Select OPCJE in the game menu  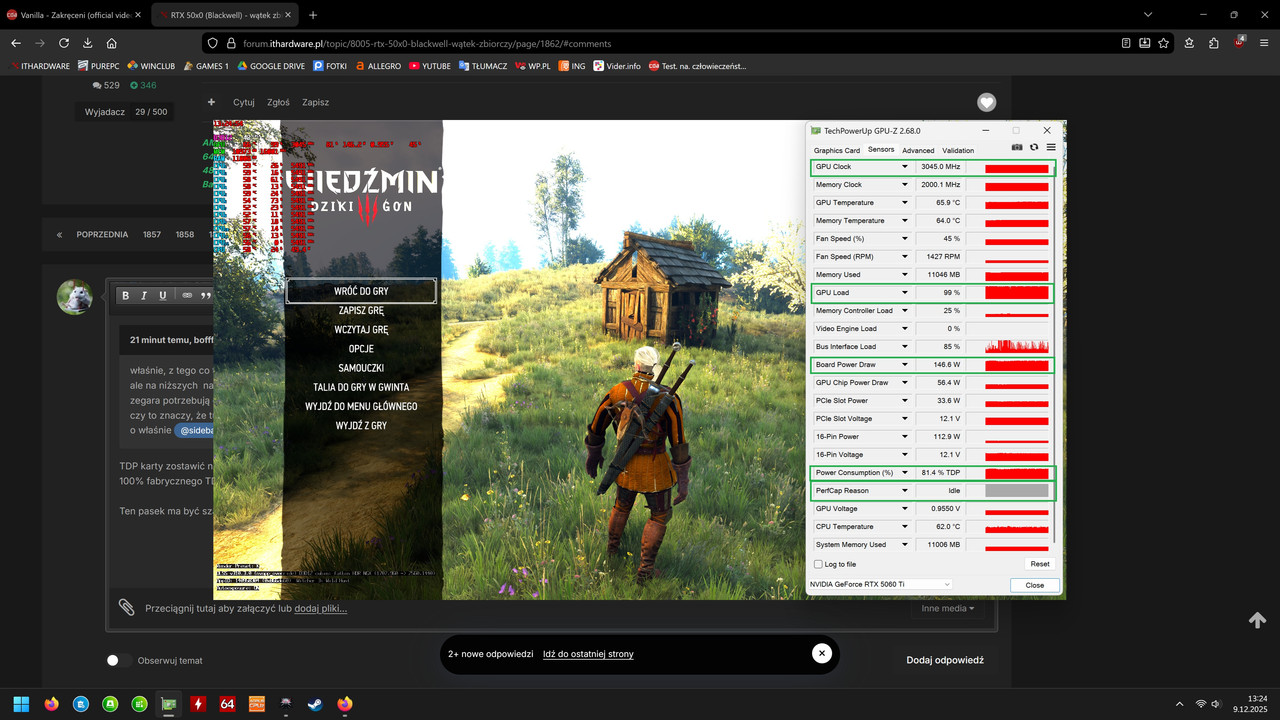click(361, 349)
